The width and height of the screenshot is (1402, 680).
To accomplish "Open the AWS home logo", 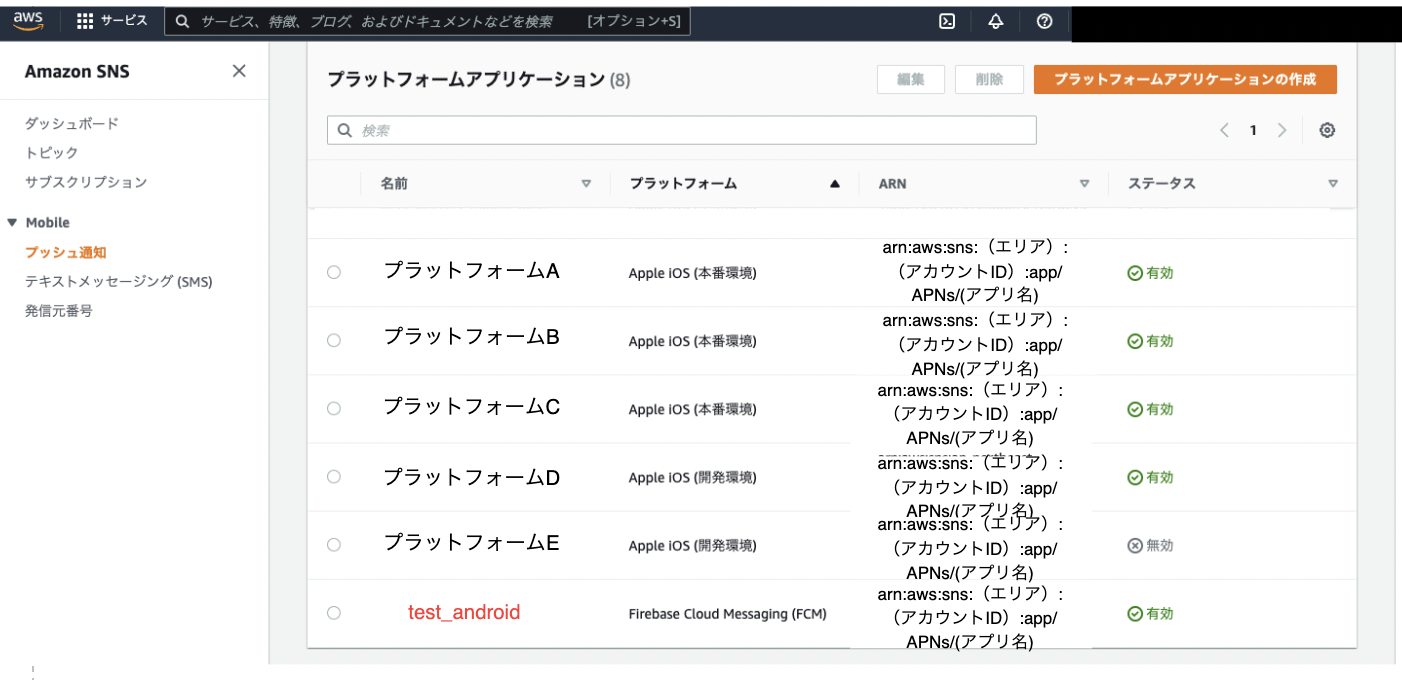I will click(28, 21).
